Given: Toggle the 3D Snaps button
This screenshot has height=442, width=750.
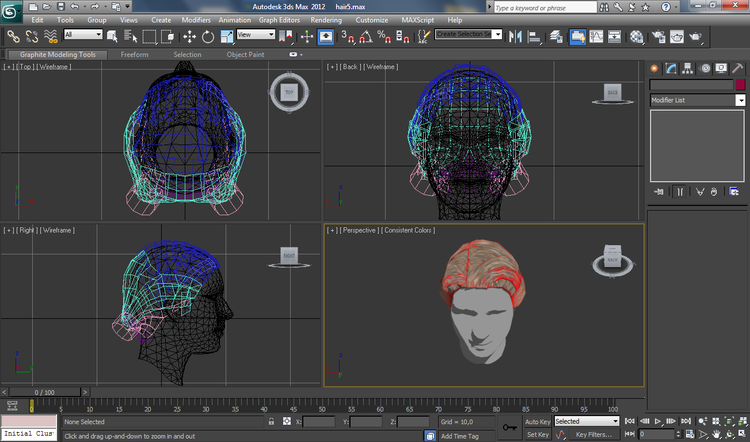Looking at the screenshot, I should point(347,37).
